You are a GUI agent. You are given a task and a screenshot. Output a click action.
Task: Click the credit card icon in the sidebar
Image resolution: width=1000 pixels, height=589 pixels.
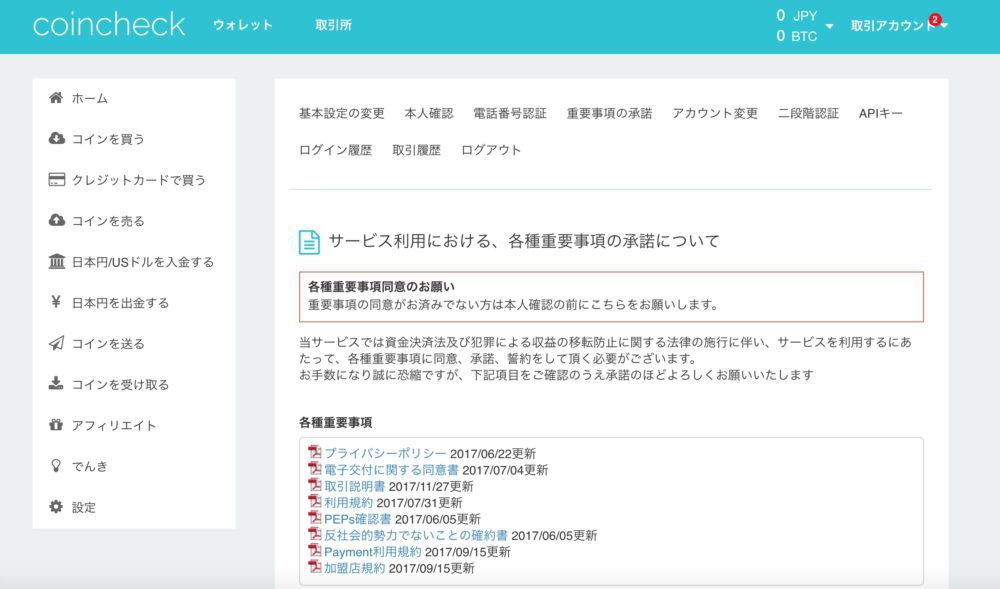56,179
